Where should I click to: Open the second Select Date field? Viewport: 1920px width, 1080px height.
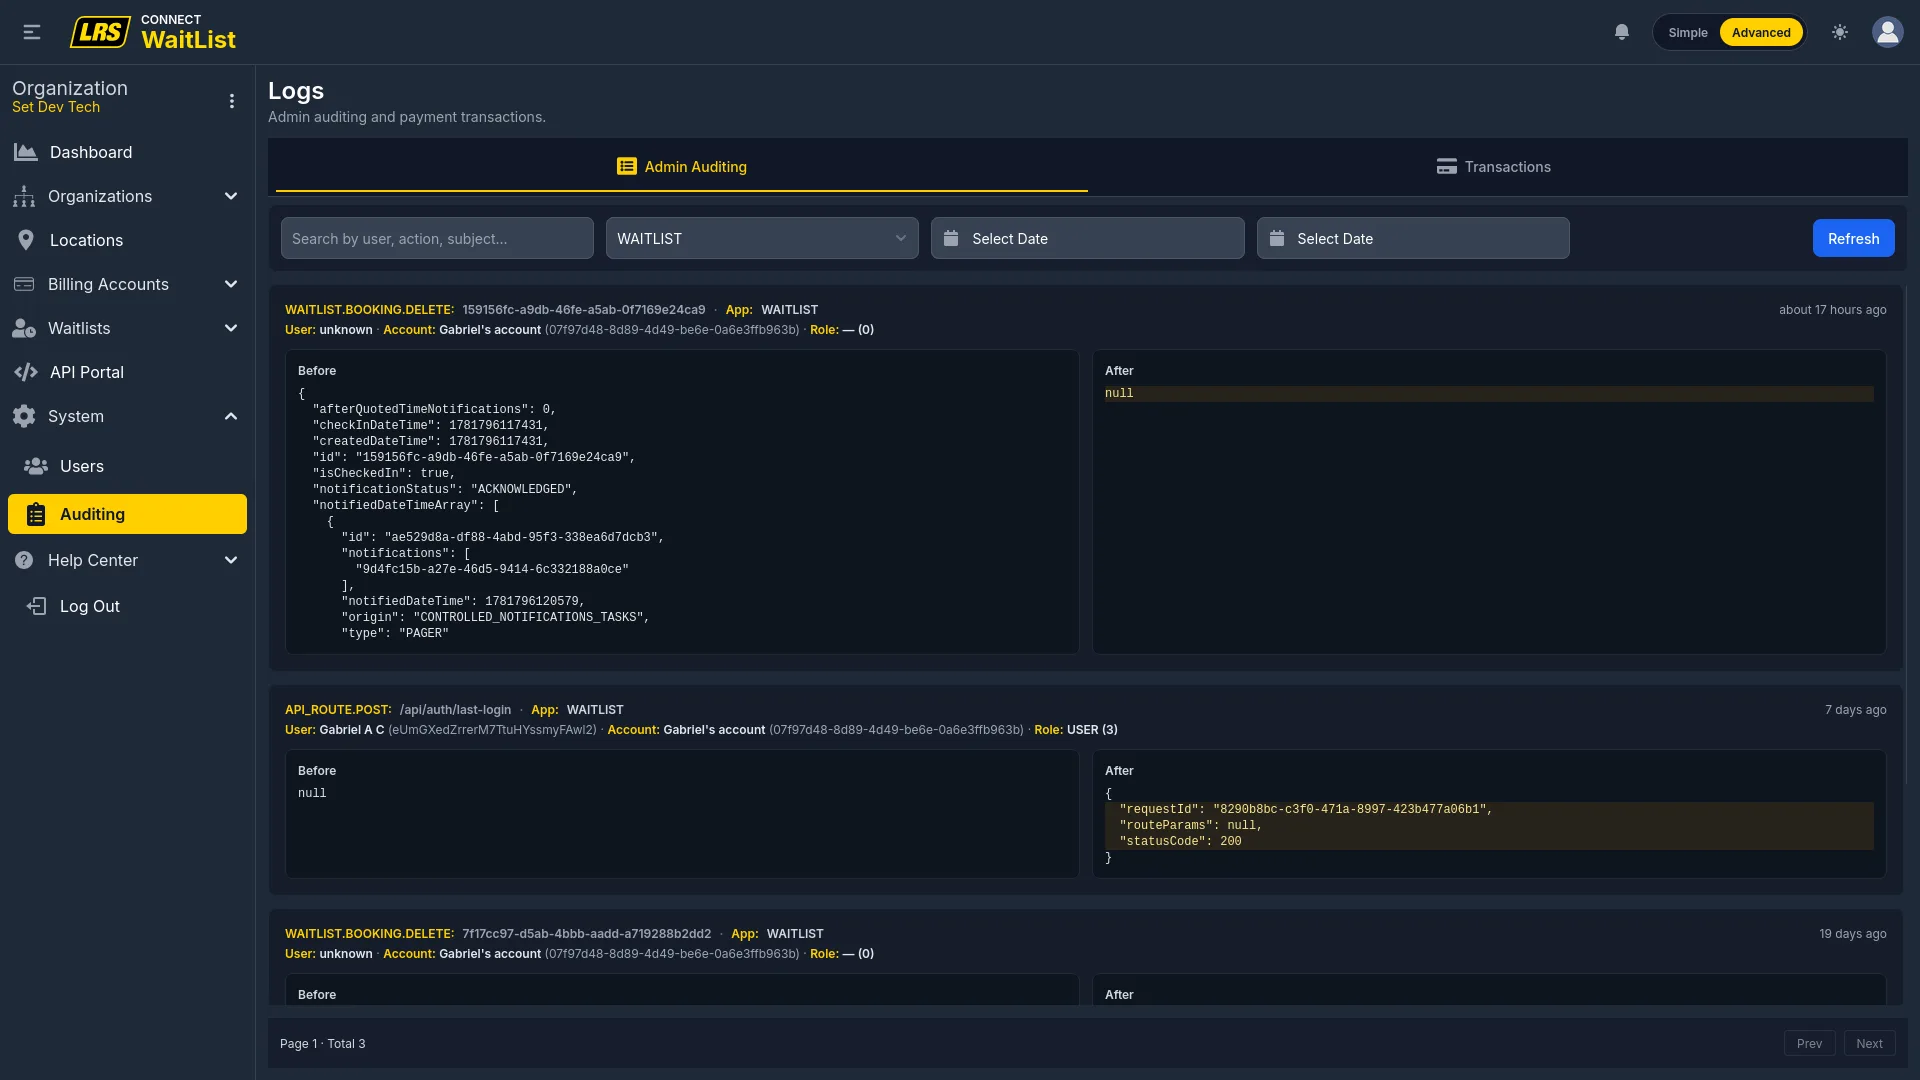[1413, 238]
